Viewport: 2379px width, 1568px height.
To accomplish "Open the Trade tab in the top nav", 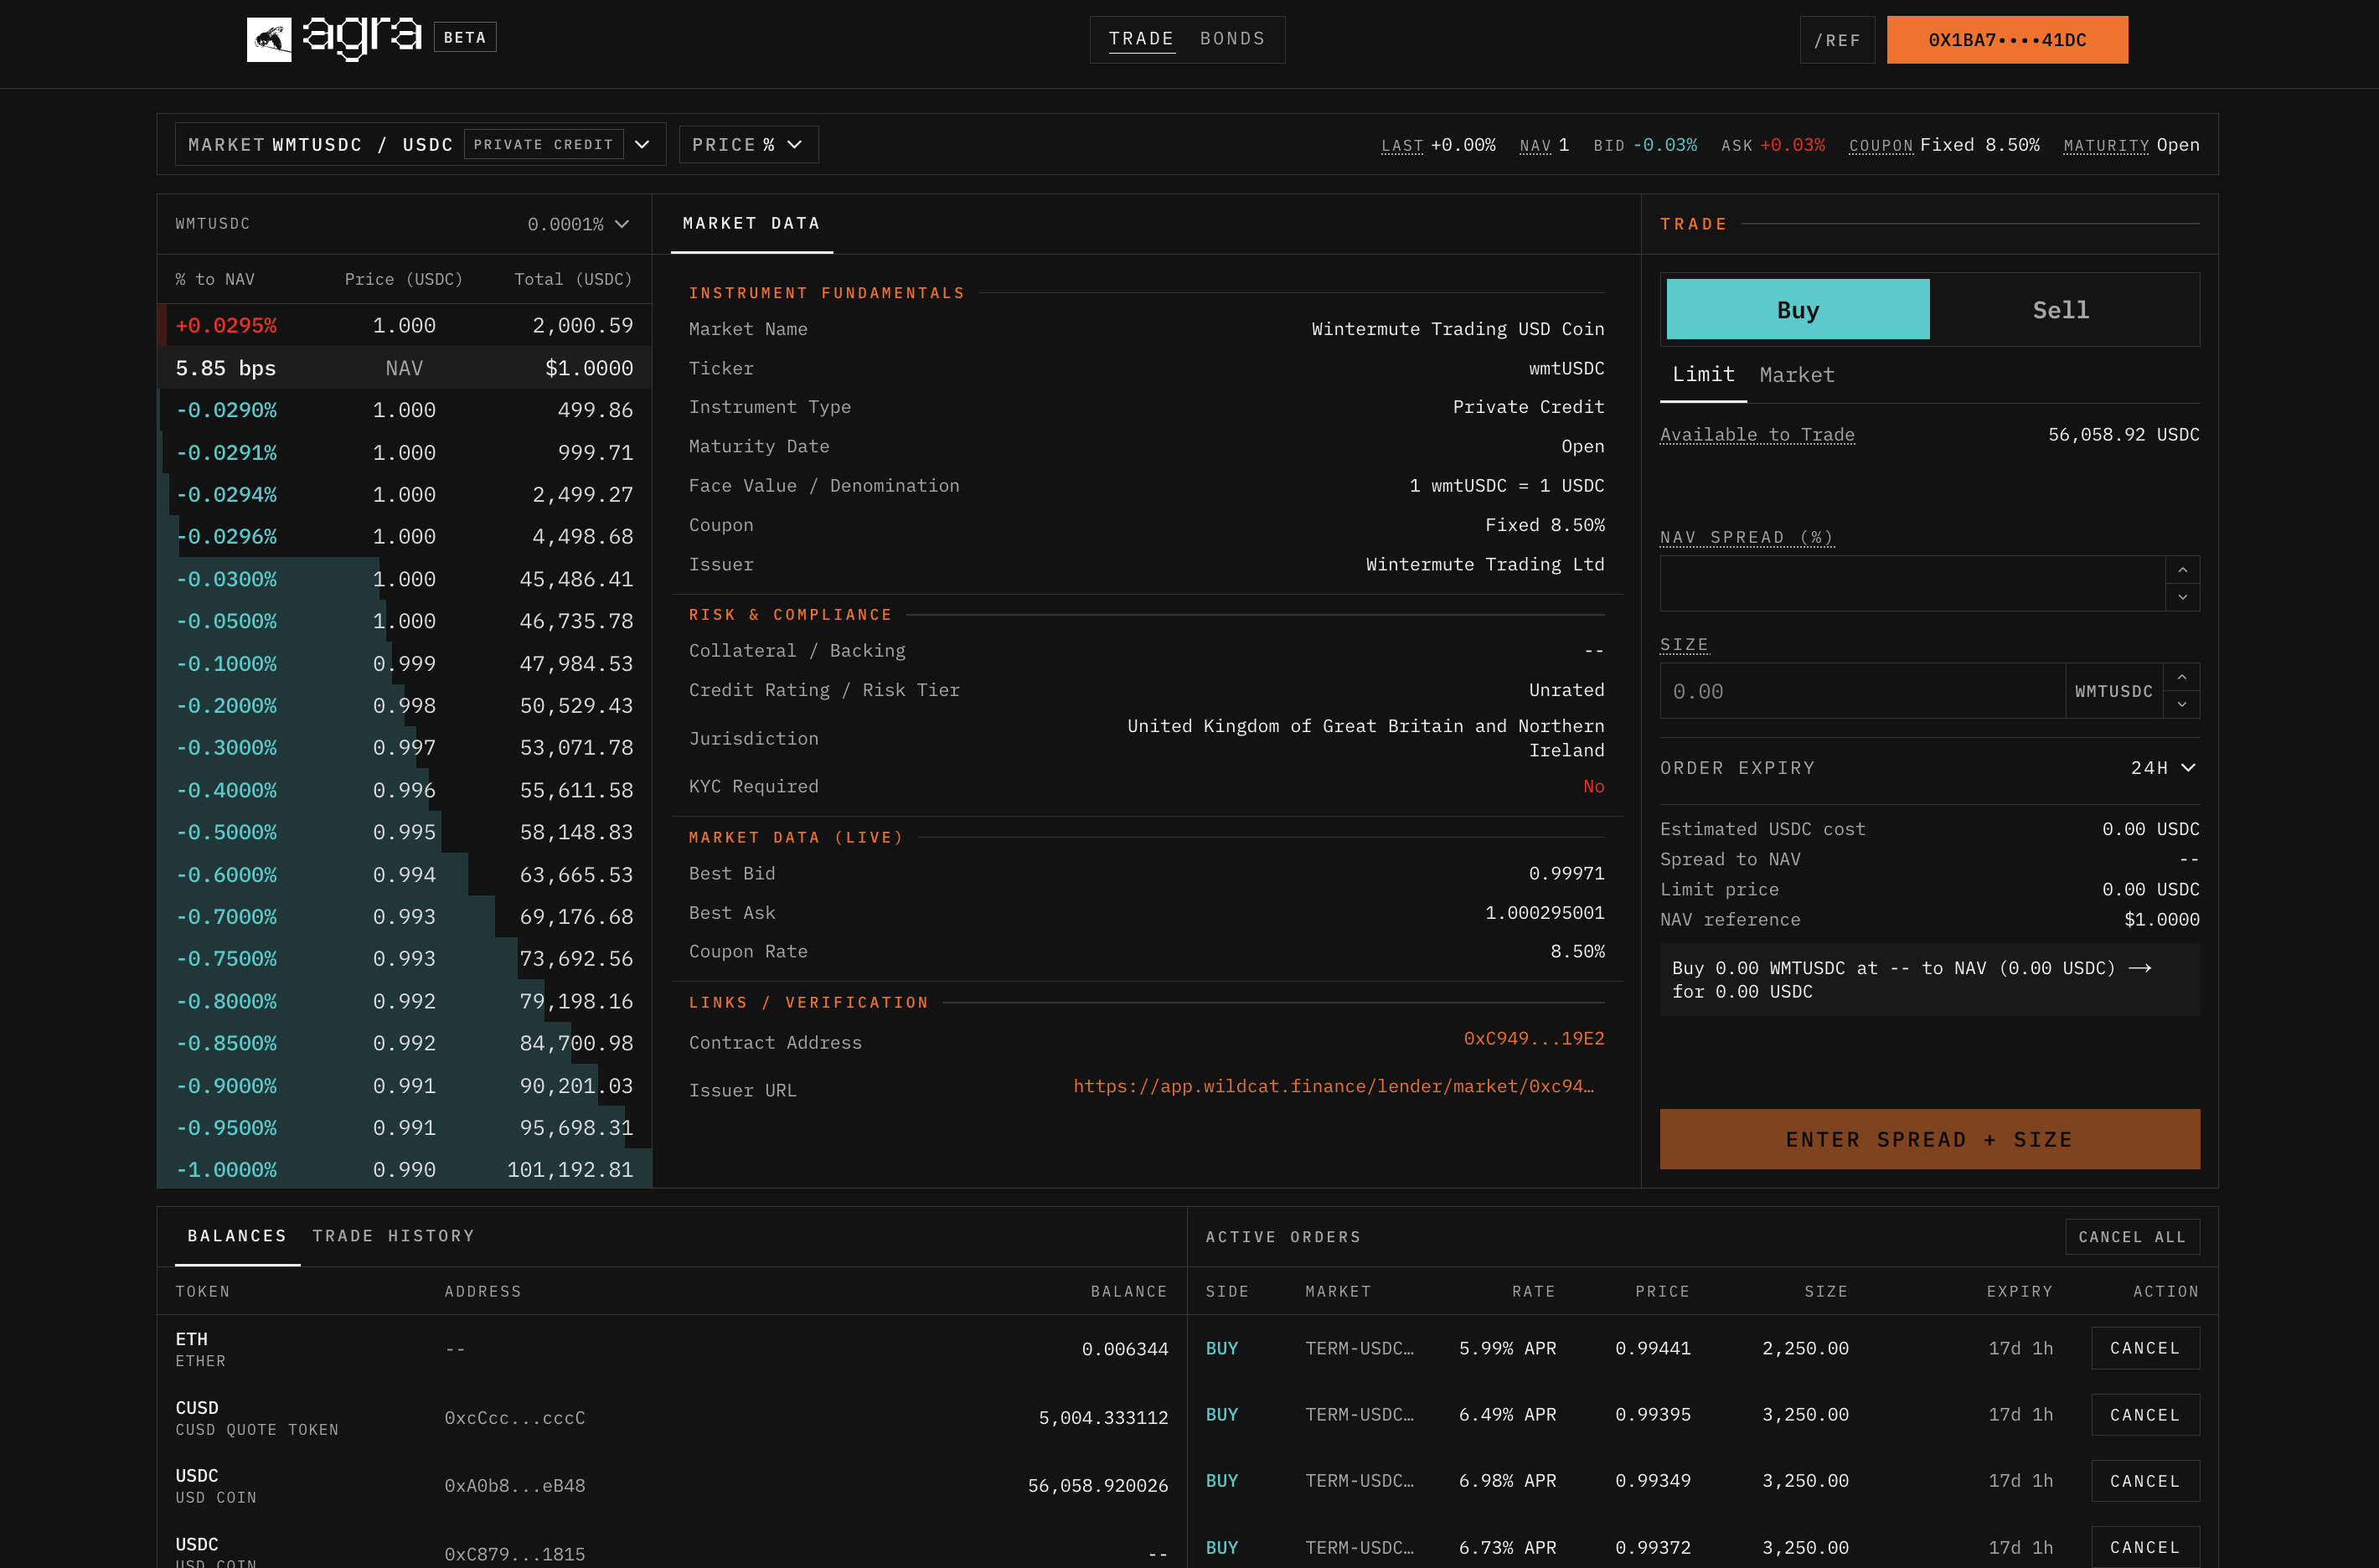I will point(1141,39).
